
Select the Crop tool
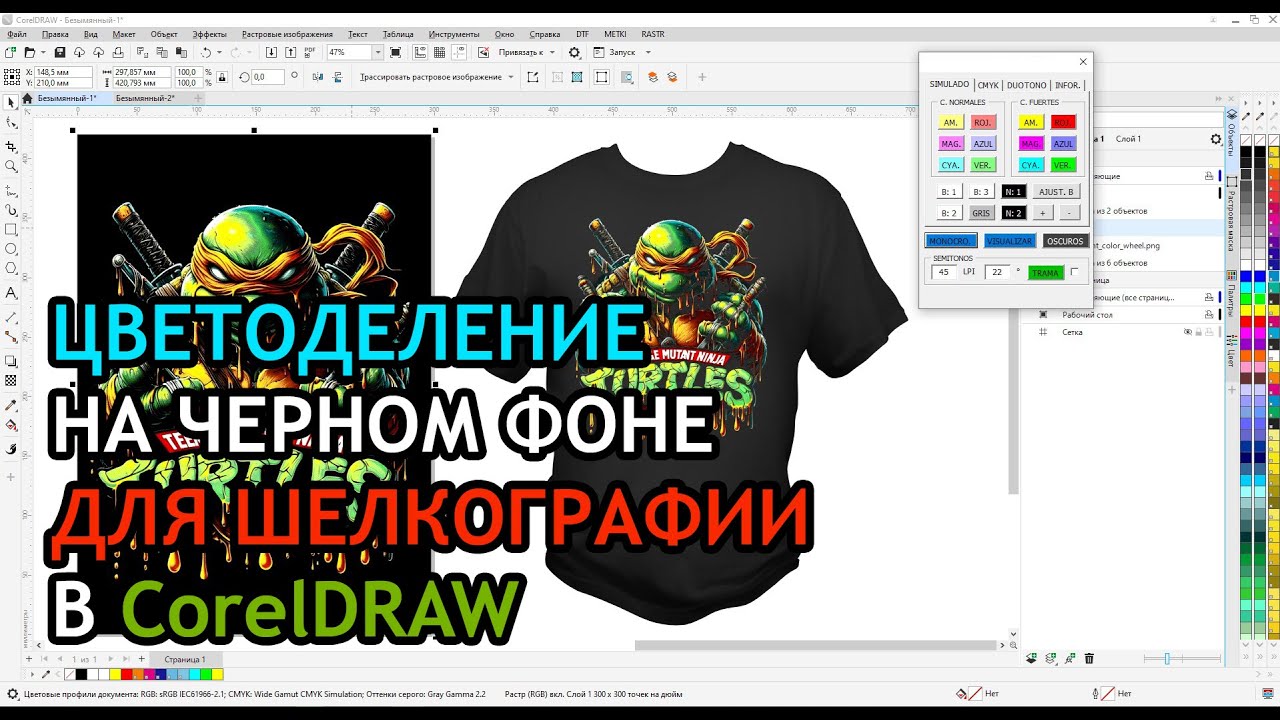click(x=11, y=146)
